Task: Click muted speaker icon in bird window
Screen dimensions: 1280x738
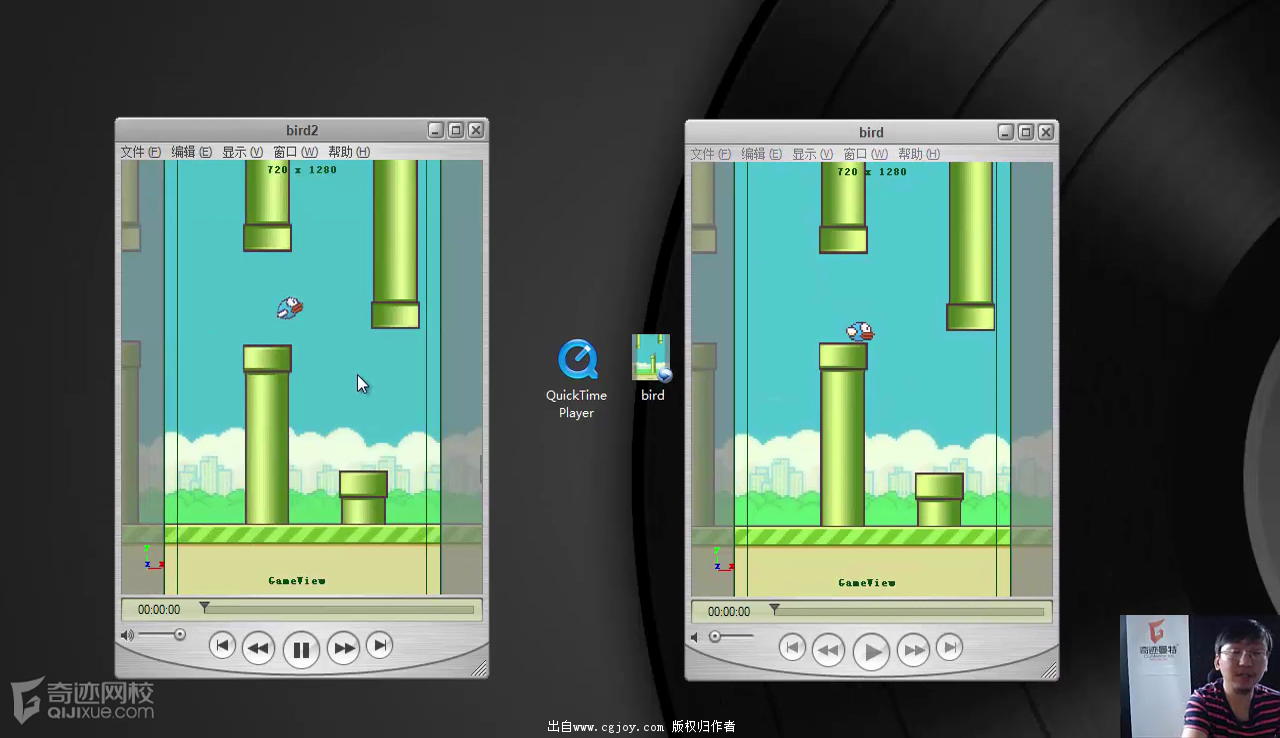Action: coord(695,637)
